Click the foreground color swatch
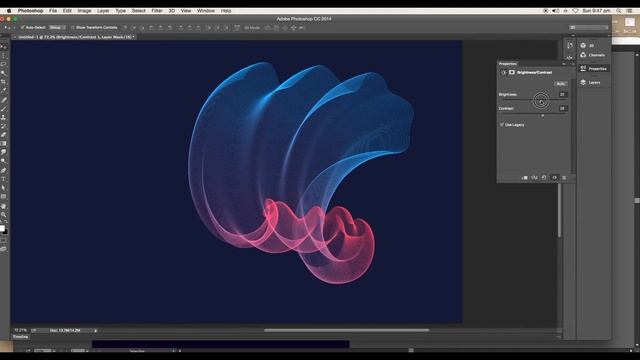Screen dimensions: 640x360 click(x=2, y=229)
